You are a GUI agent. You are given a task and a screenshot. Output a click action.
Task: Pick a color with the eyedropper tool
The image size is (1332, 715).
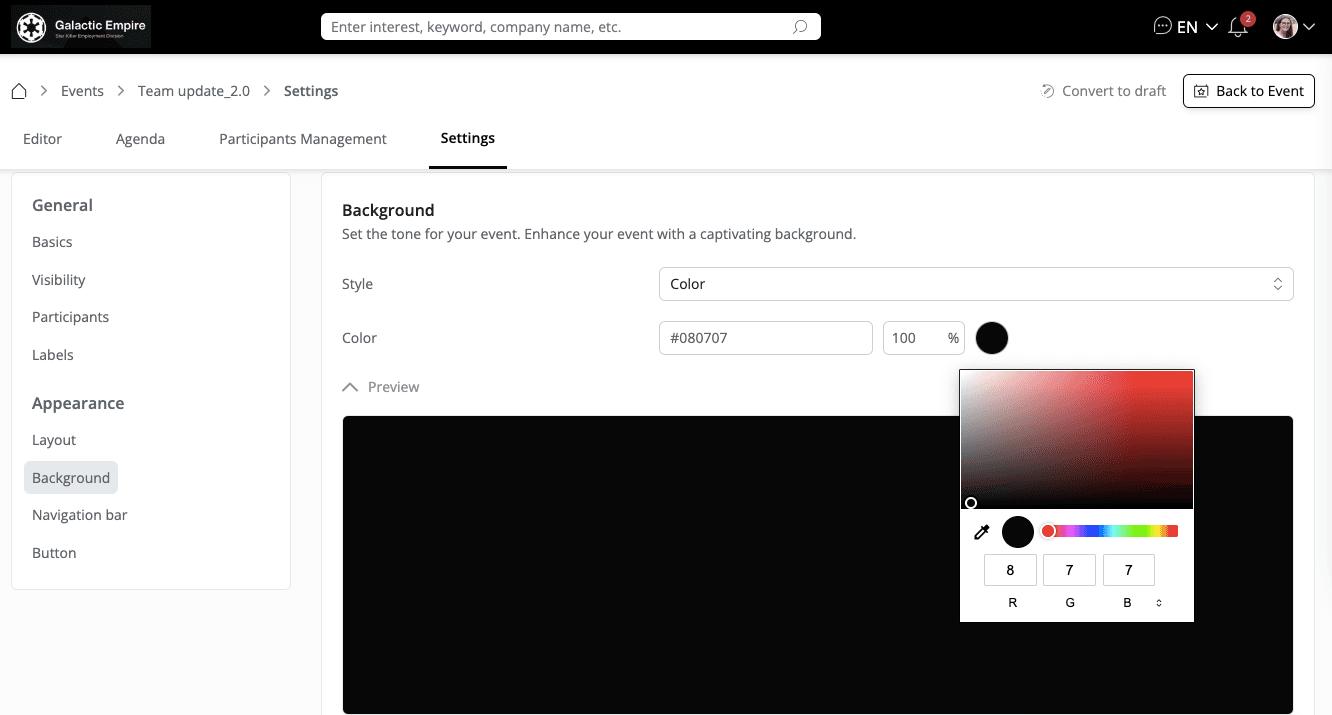tap(982, 532)
